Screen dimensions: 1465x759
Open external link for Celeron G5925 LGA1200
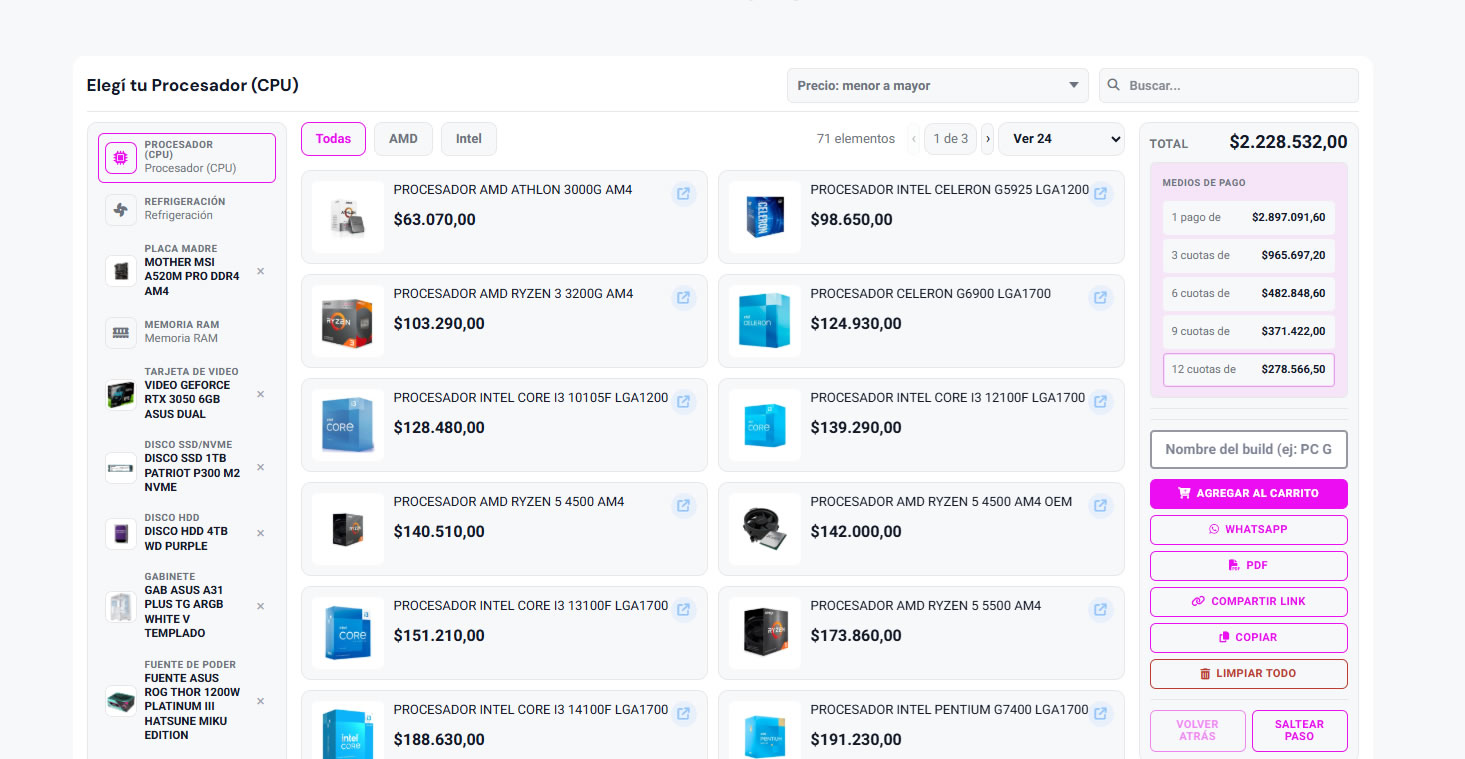click(1101, 193)
